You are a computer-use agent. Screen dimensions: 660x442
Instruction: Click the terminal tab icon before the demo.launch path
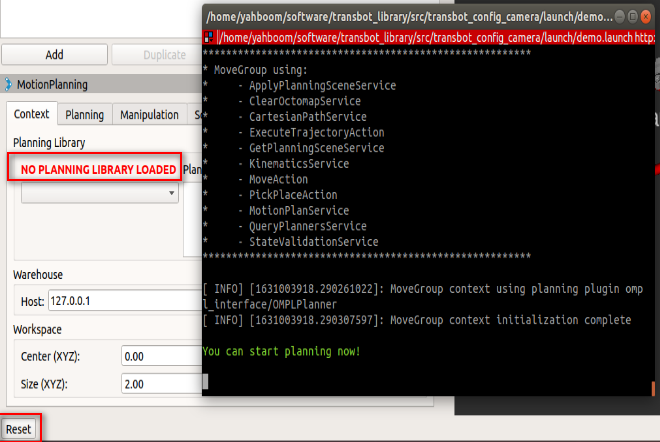pyautogui.click(x=209, y=37)
